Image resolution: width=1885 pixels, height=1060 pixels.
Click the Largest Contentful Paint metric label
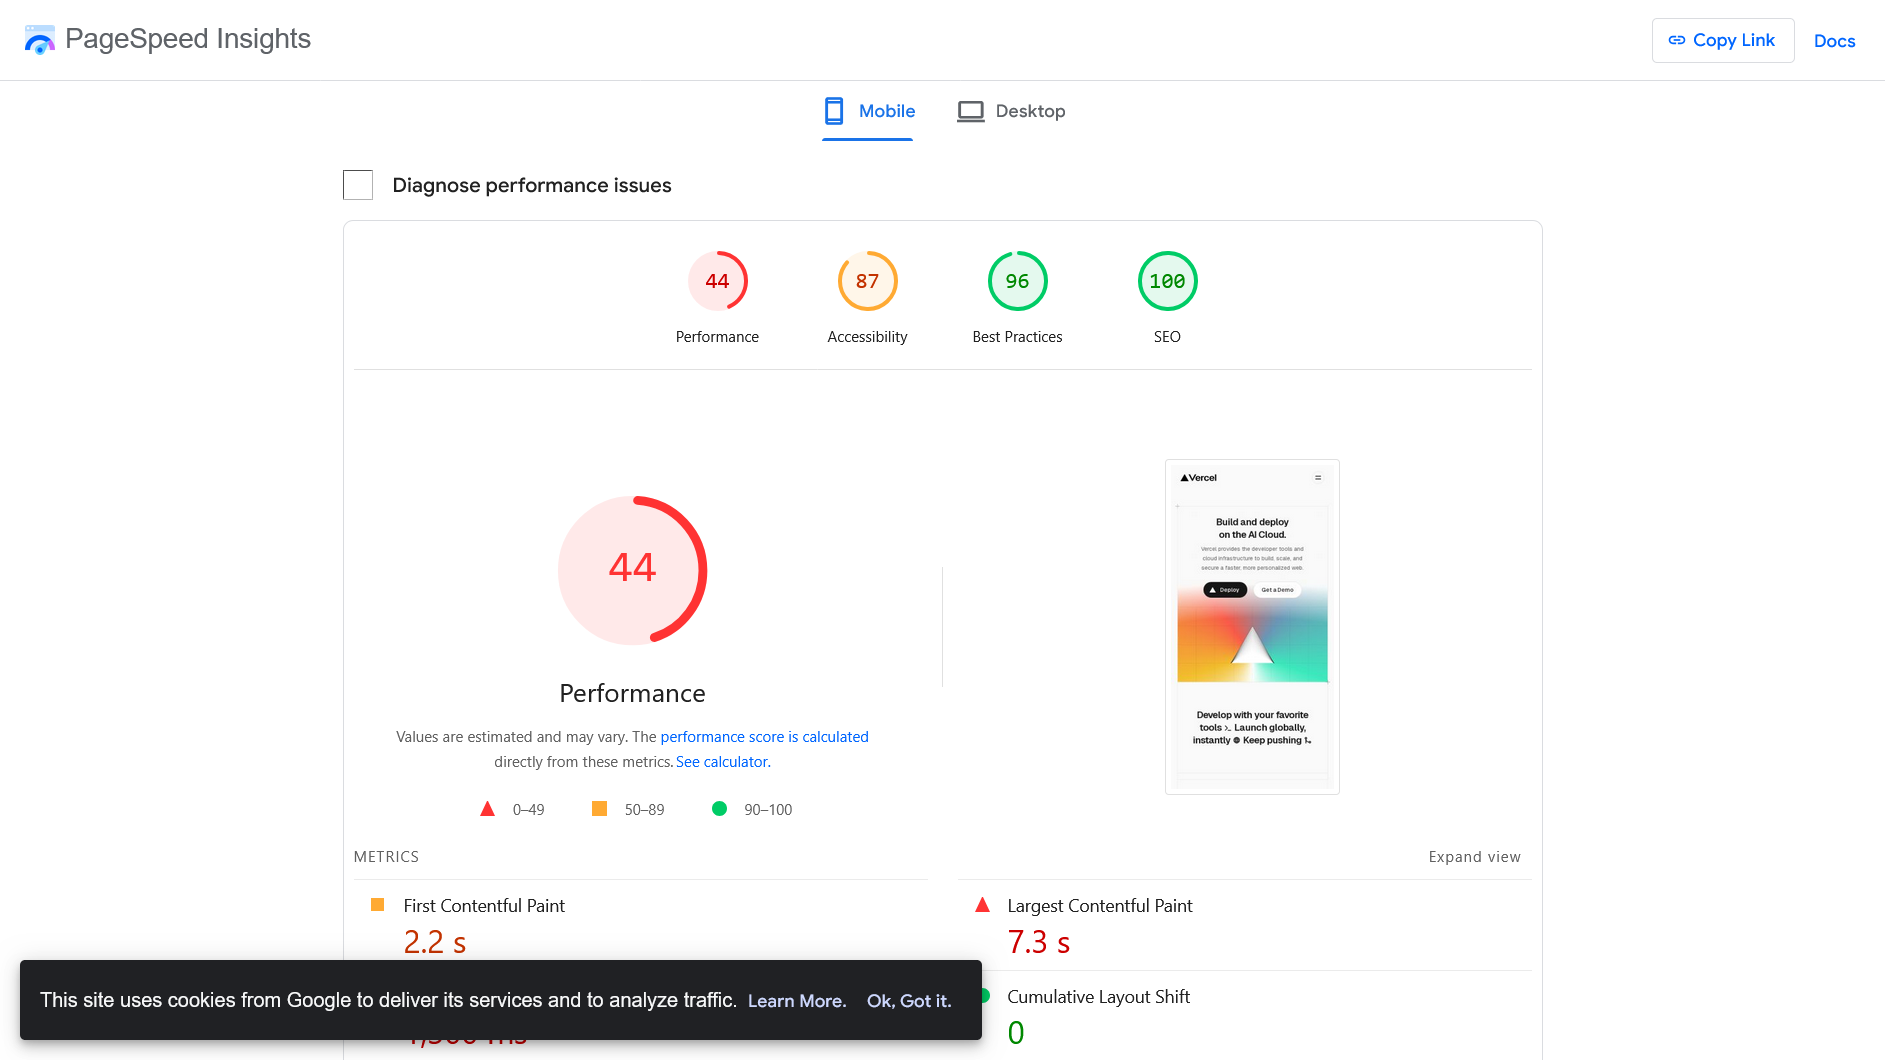coord(1100,906)
